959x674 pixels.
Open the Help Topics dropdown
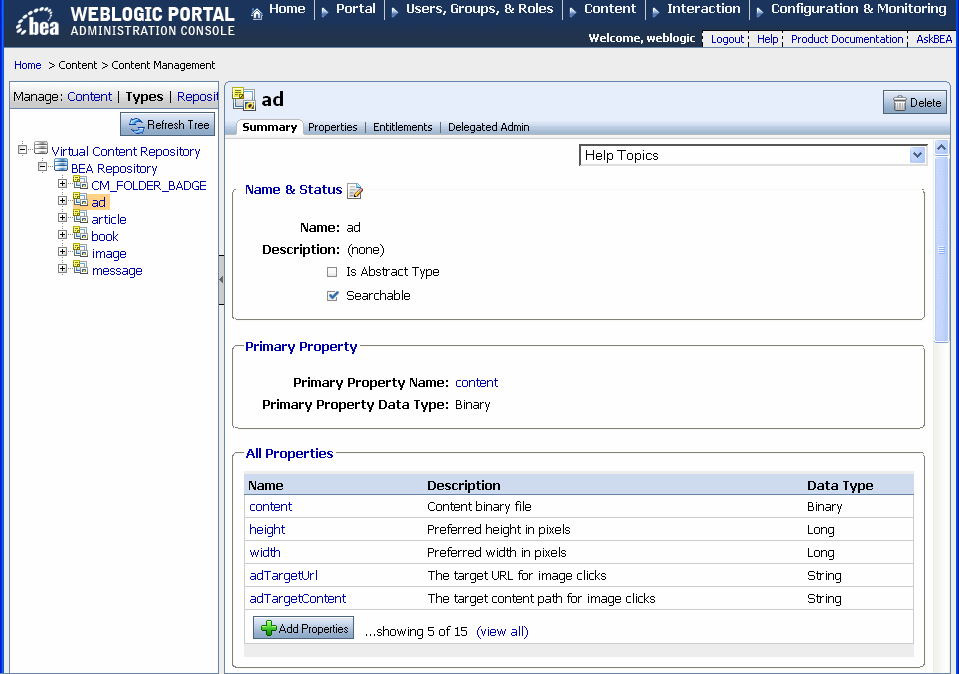[x=752, y=155]
